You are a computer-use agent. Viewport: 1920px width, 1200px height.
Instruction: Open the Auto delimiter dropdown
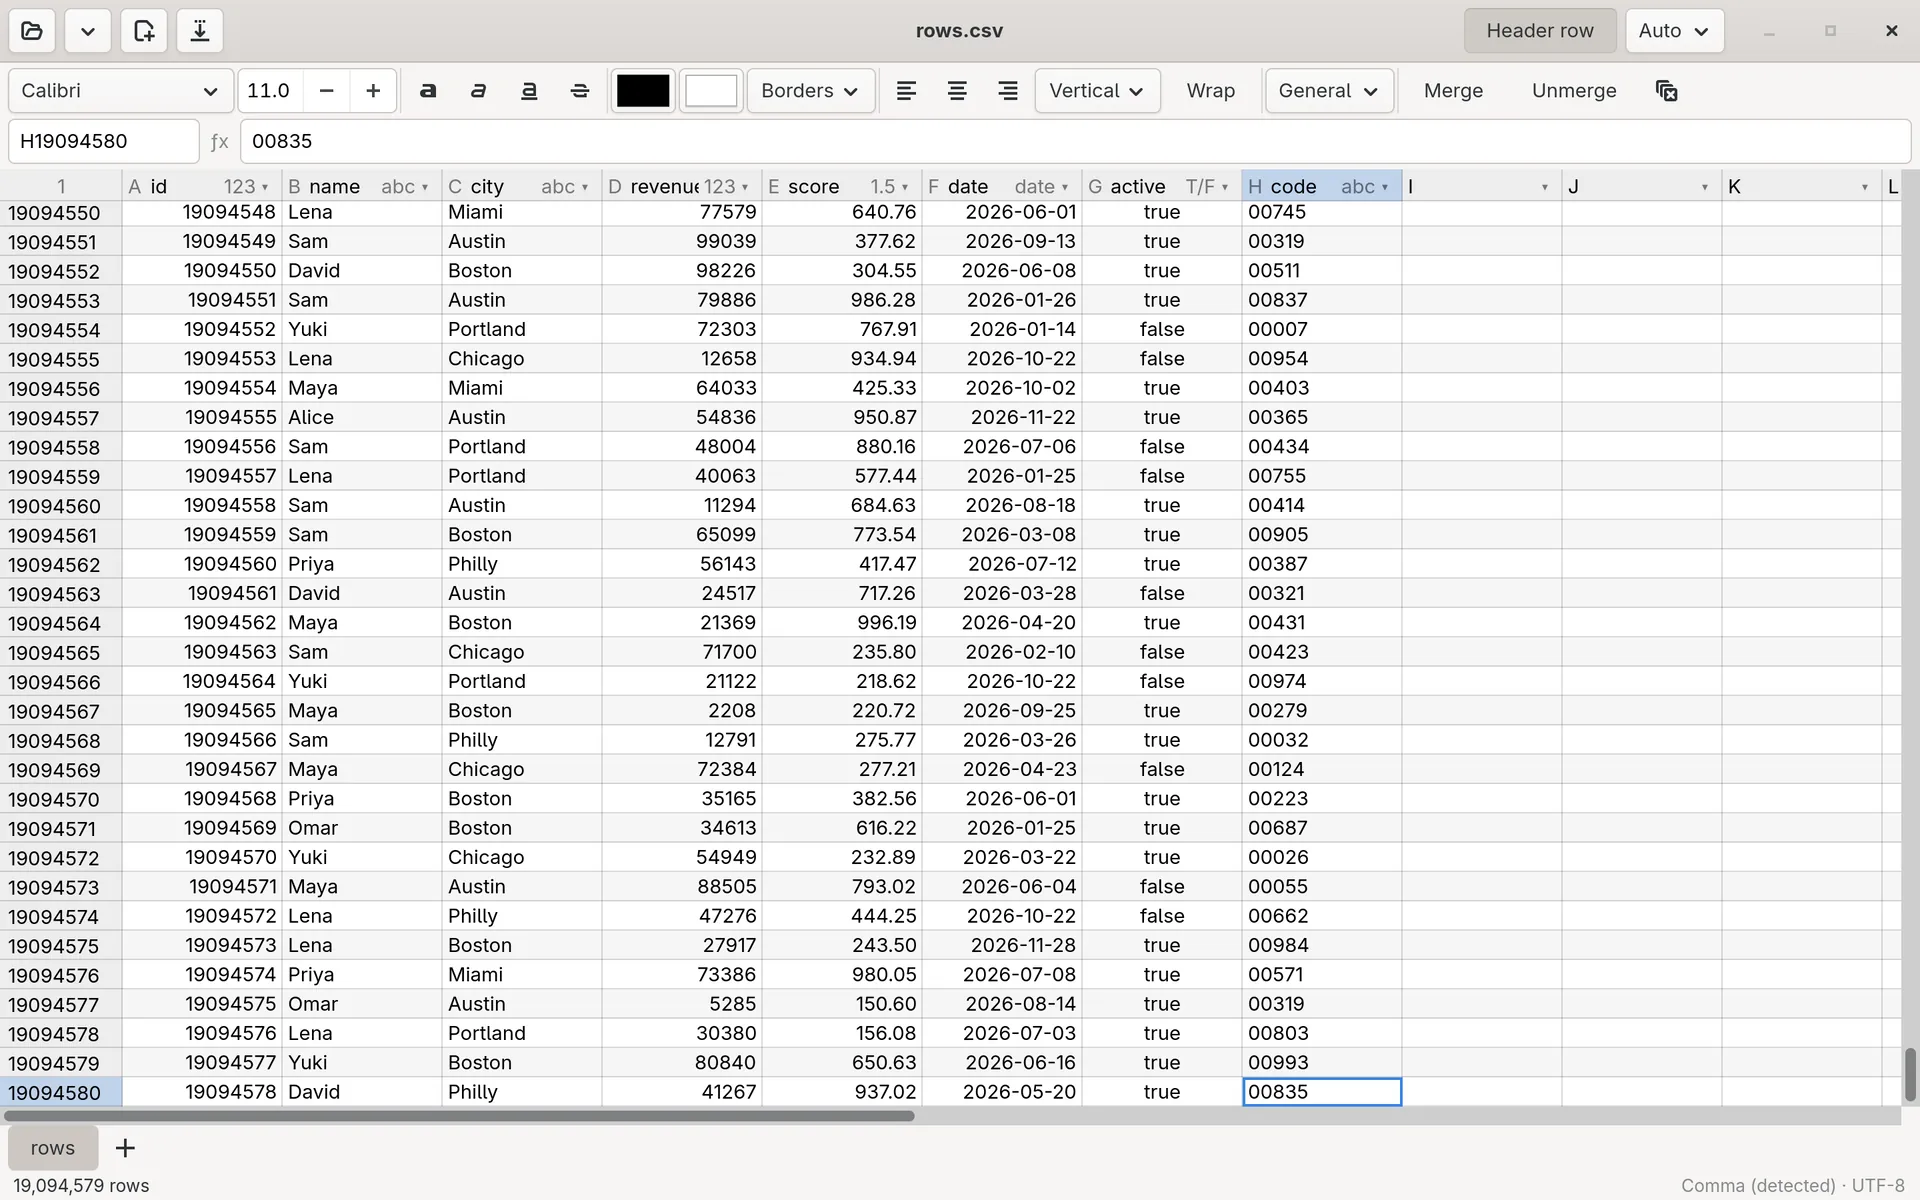(x=1674, y=31)
